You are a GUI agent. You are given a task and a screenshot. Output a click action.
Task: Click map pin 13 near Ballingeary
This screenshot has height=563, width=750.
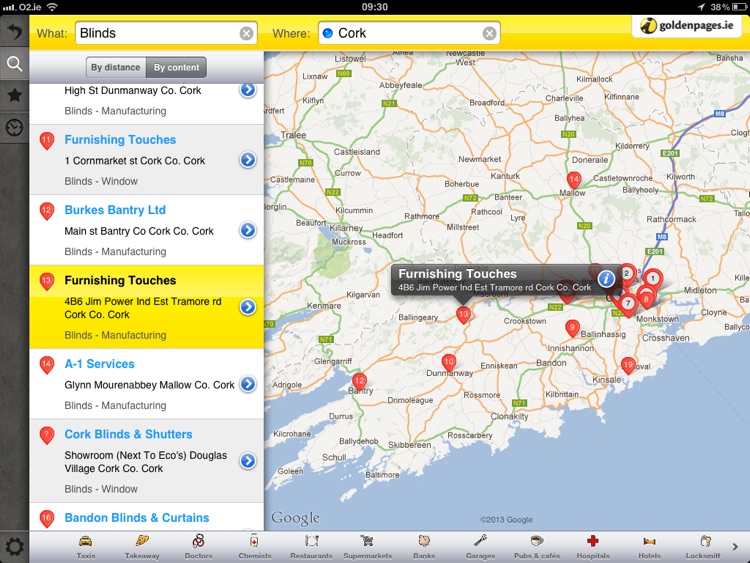click(463, 315)
